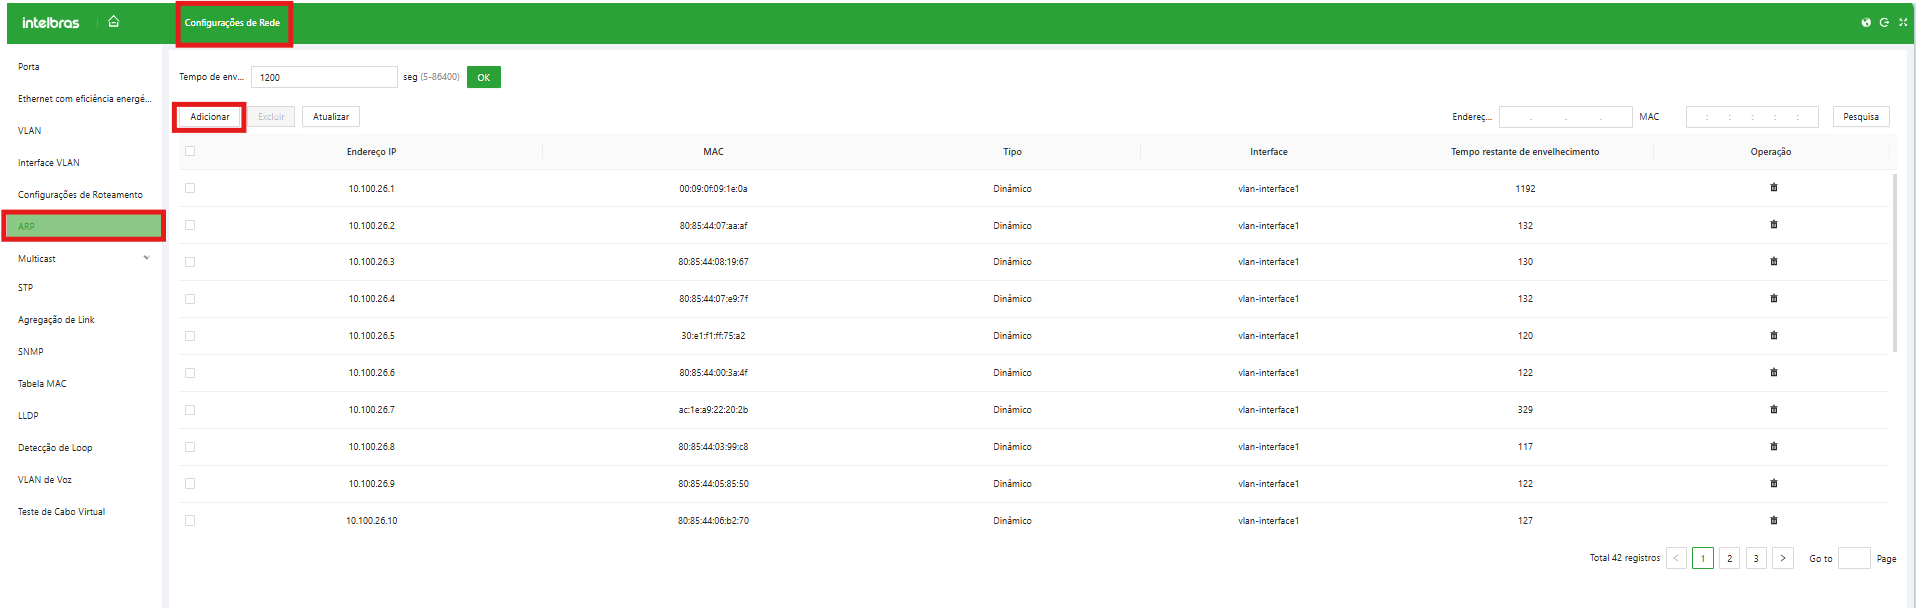1916x608 pixels.
Task: Click the trash icon for 10.100.26.7
Action: point(1774,410)
